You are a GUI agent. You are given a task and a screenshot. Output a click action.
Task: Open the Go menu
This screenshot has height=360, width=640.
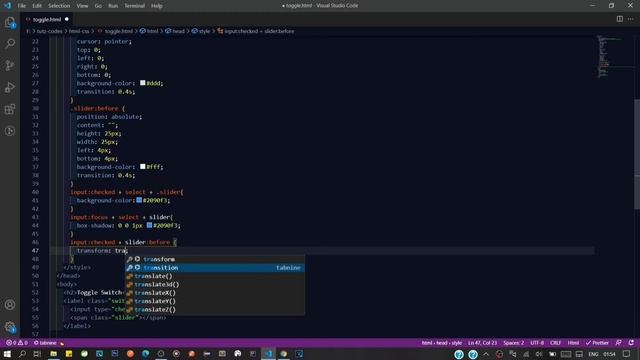coord(98,6)
